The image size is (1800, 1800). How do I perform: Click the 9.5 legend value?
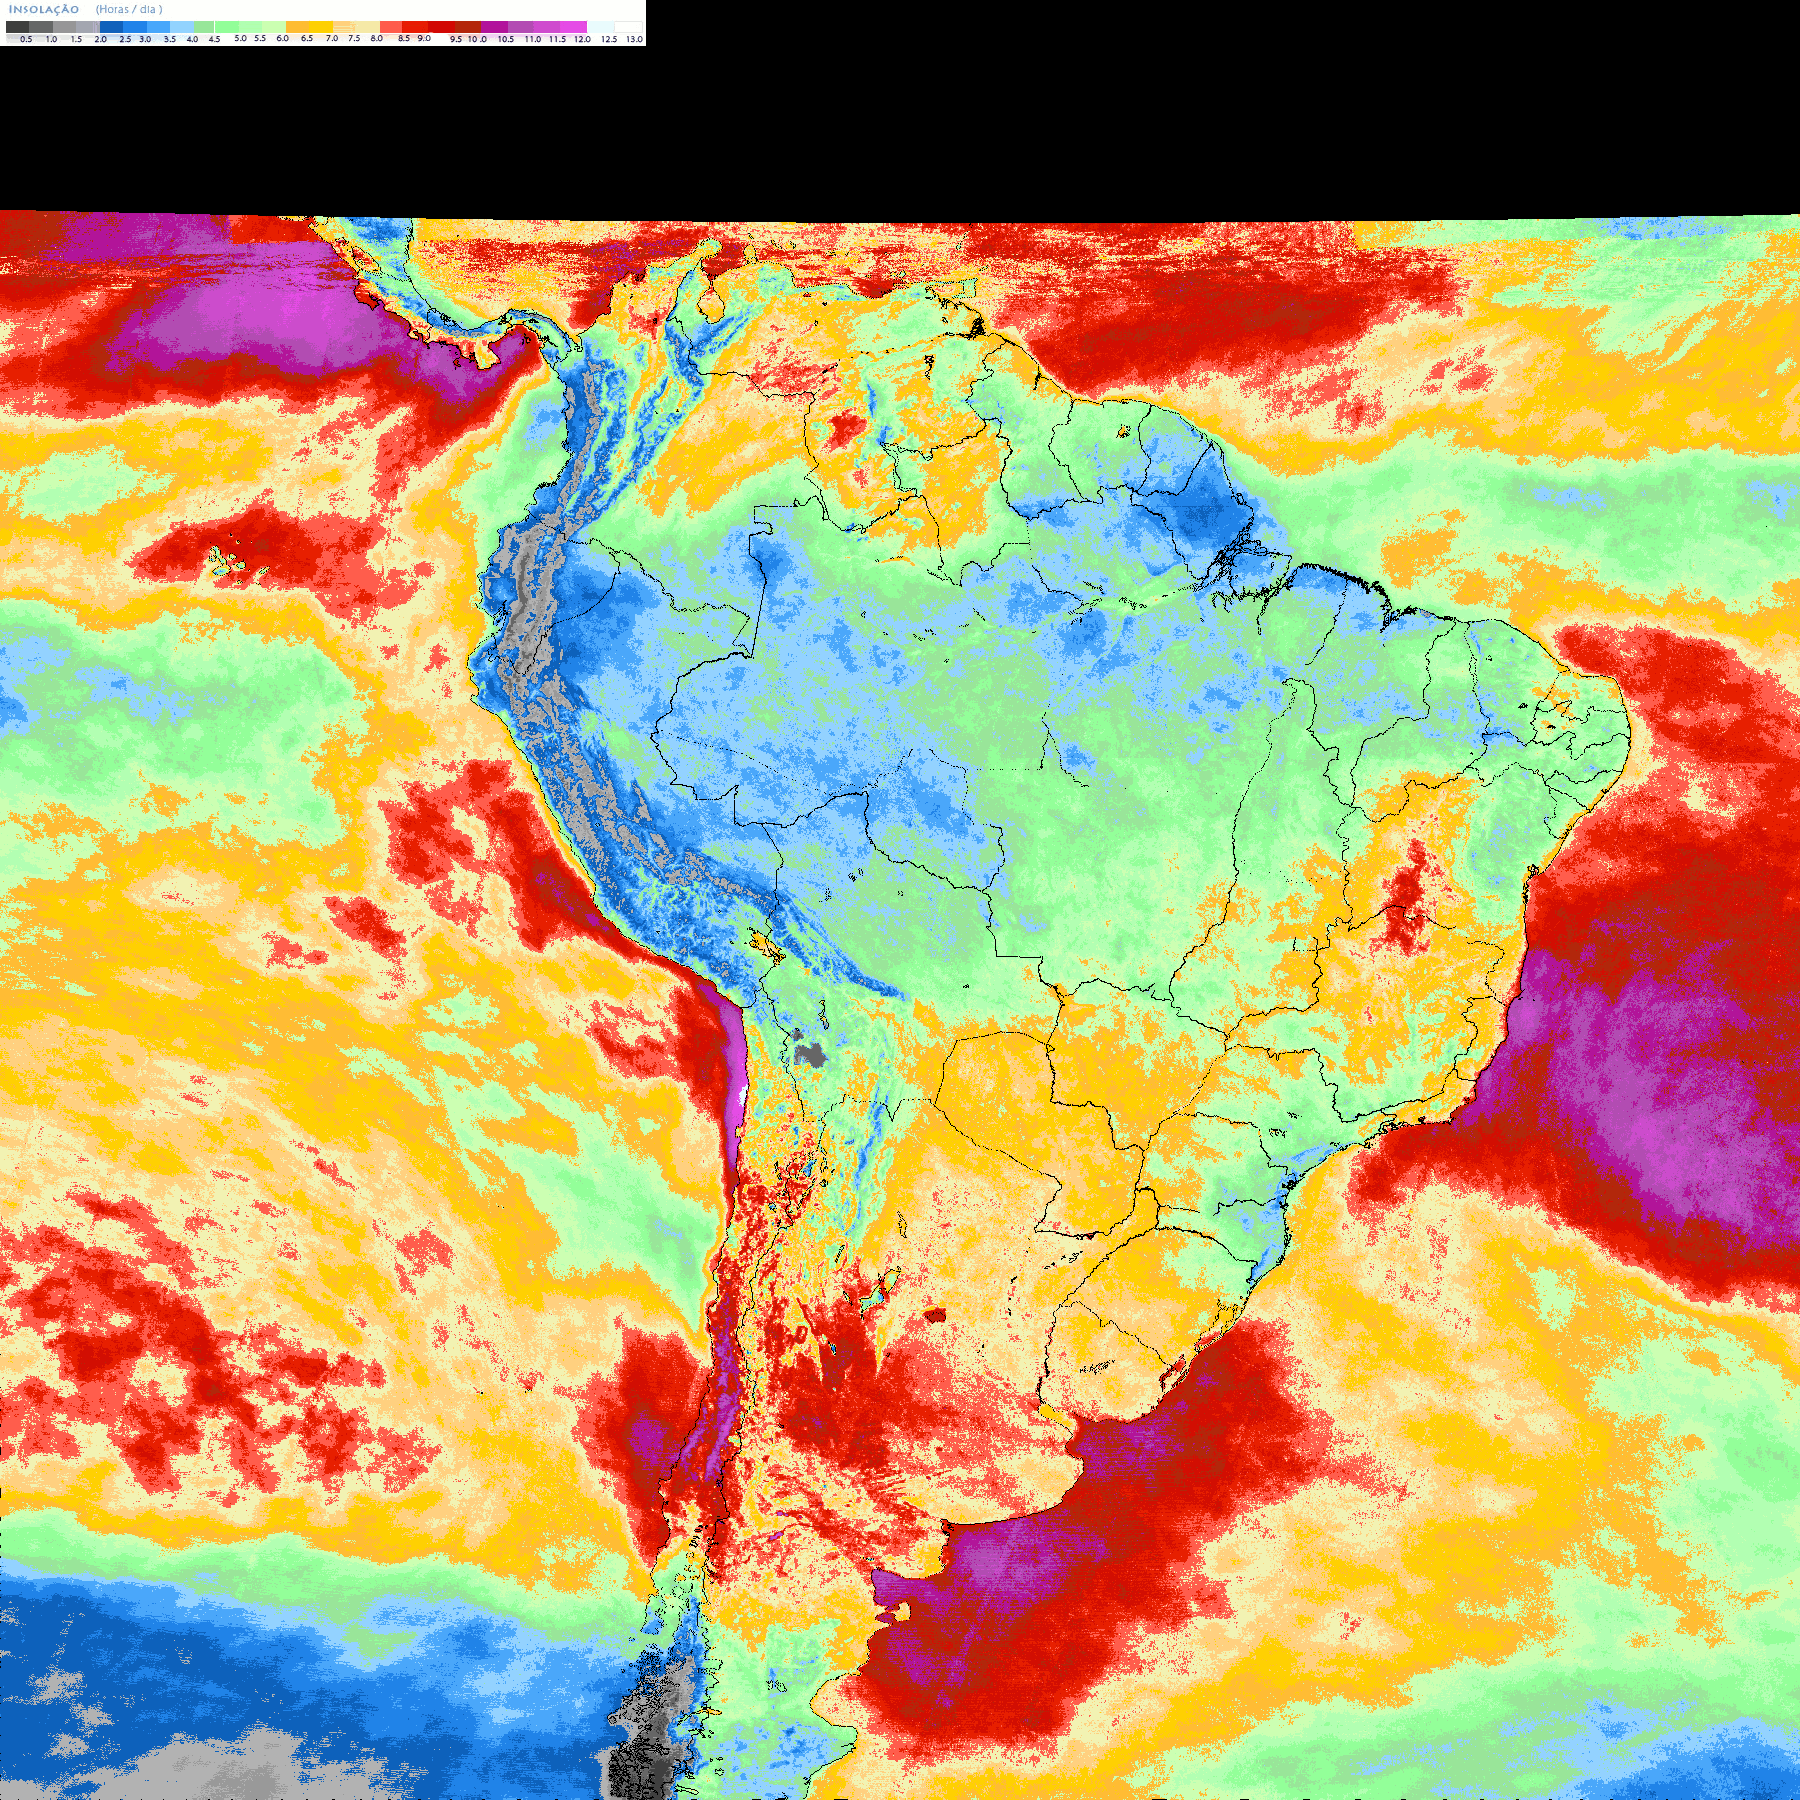456,39
